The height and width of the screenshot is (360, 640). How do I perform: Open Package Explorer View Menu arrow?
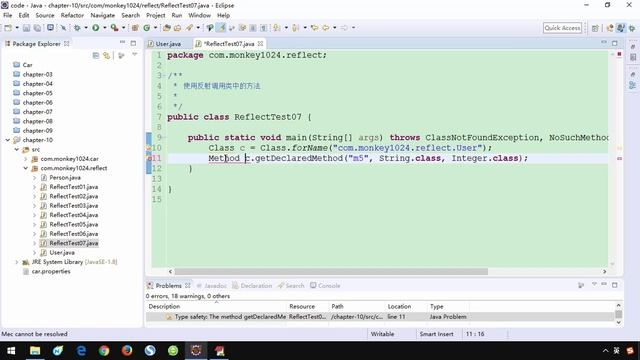click(135, 54)
